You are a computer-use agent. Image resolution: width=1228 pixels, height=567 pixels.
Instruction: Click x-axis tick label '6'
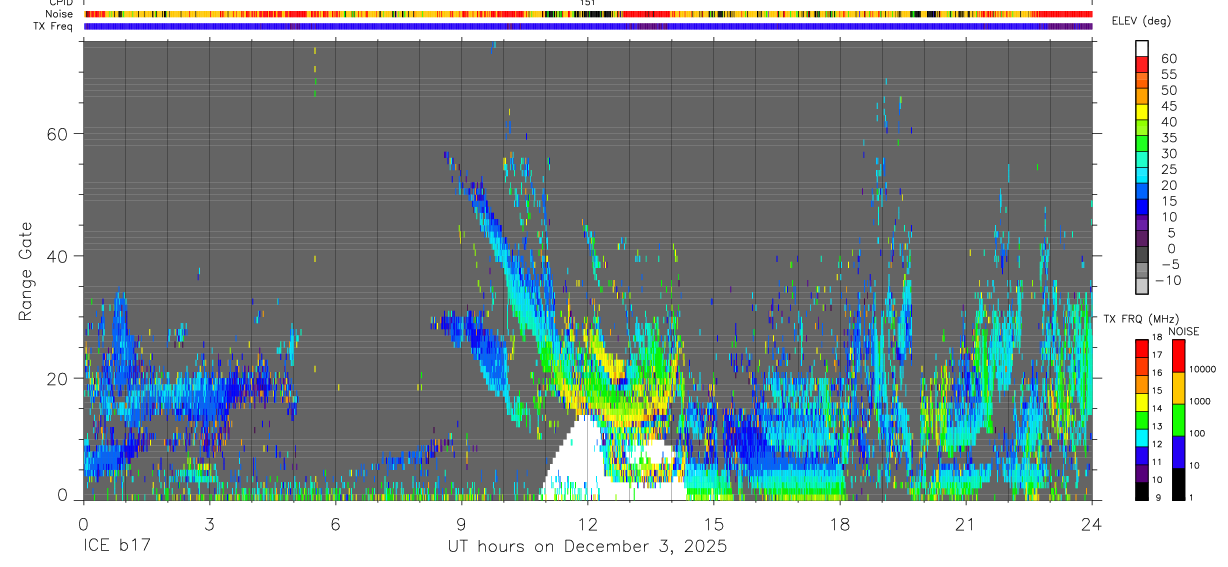[335, 523]
